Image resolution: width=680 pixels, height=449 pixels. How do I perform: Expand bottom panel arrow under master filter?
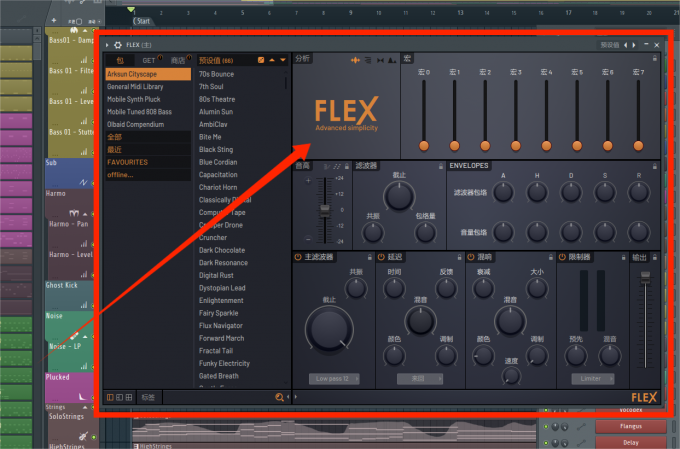click(296, 397)
